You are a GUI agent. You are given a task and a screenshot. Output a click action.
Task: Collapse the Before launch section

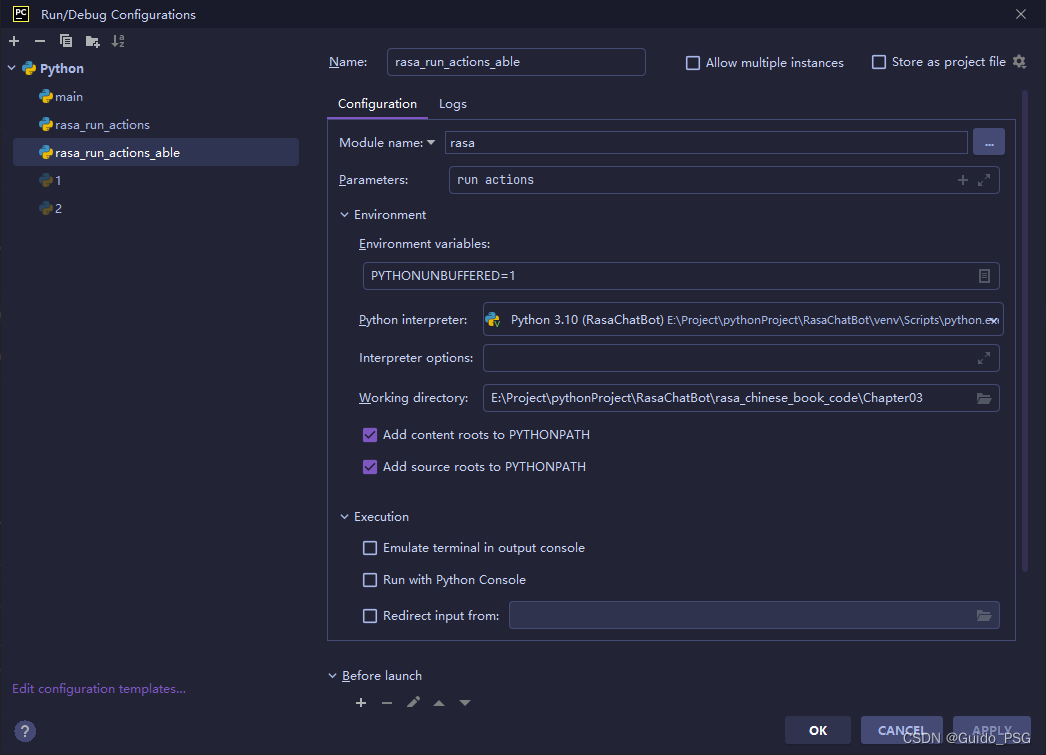click(332, 676)
